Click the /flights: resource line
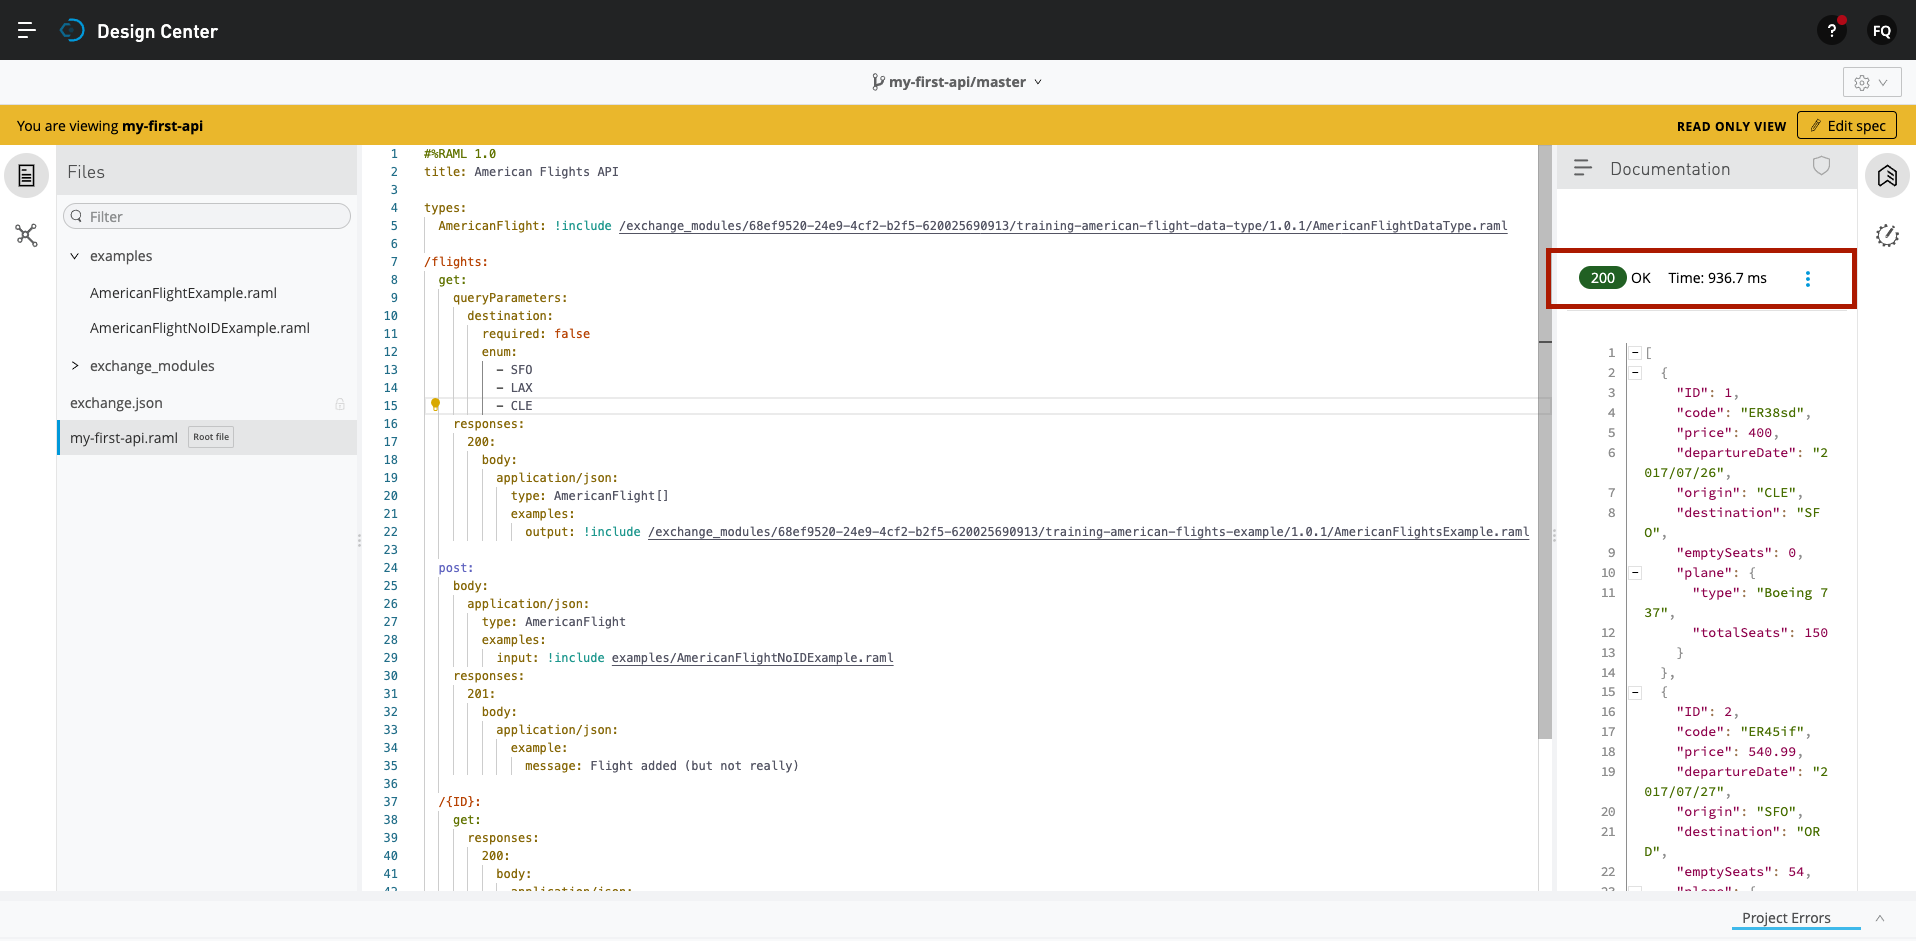Image resolution: width=1916 pixels, height=941 pixels. point(456,262)
